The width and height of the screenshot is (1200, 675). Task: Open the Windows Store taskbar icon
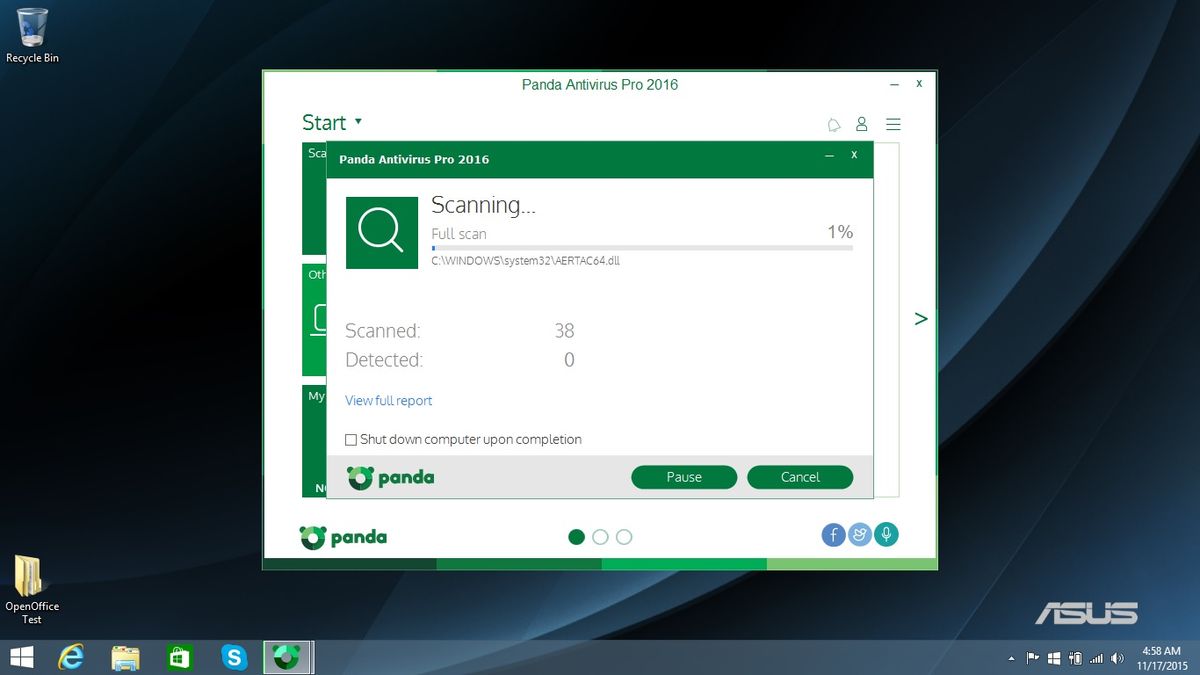point(179,657)
